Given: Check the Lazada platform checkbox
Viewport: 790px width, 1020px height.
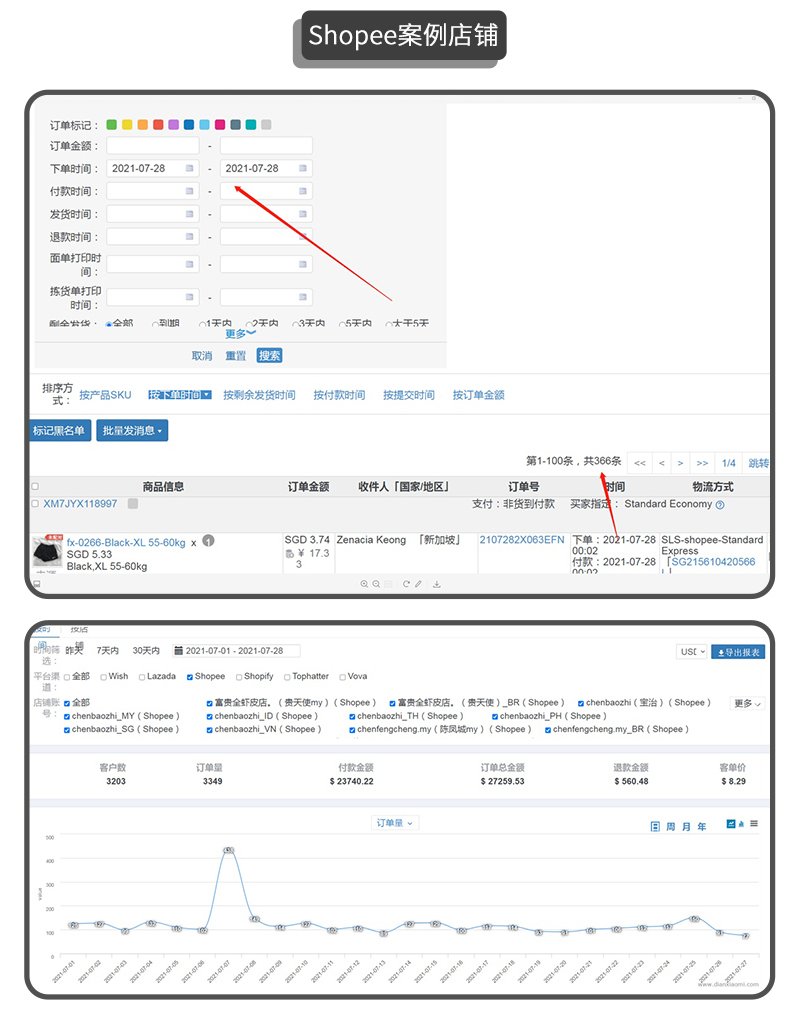Looking at the screenshot, I should click(142, 677).
